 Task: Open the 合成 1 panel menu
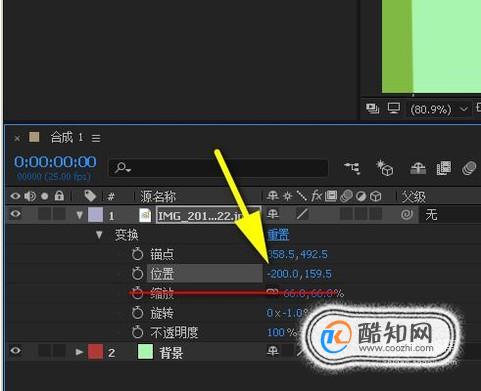96,138
